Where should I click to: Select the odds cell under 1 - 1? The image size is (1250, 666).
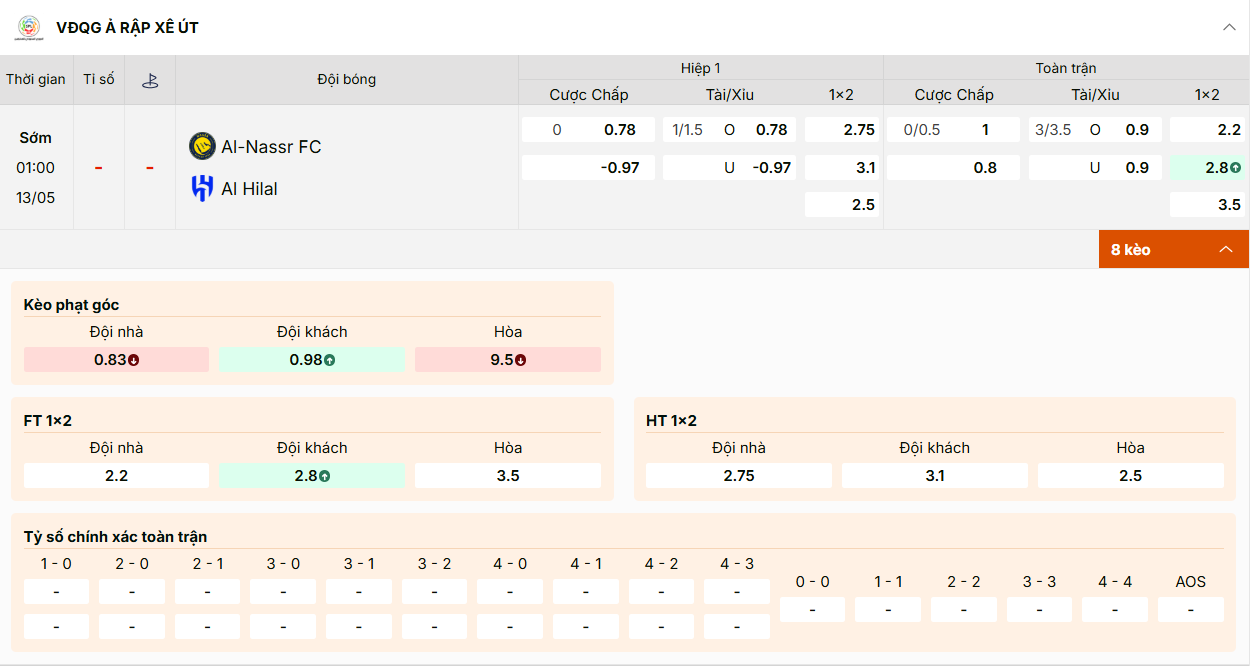(x=888, y=610)
